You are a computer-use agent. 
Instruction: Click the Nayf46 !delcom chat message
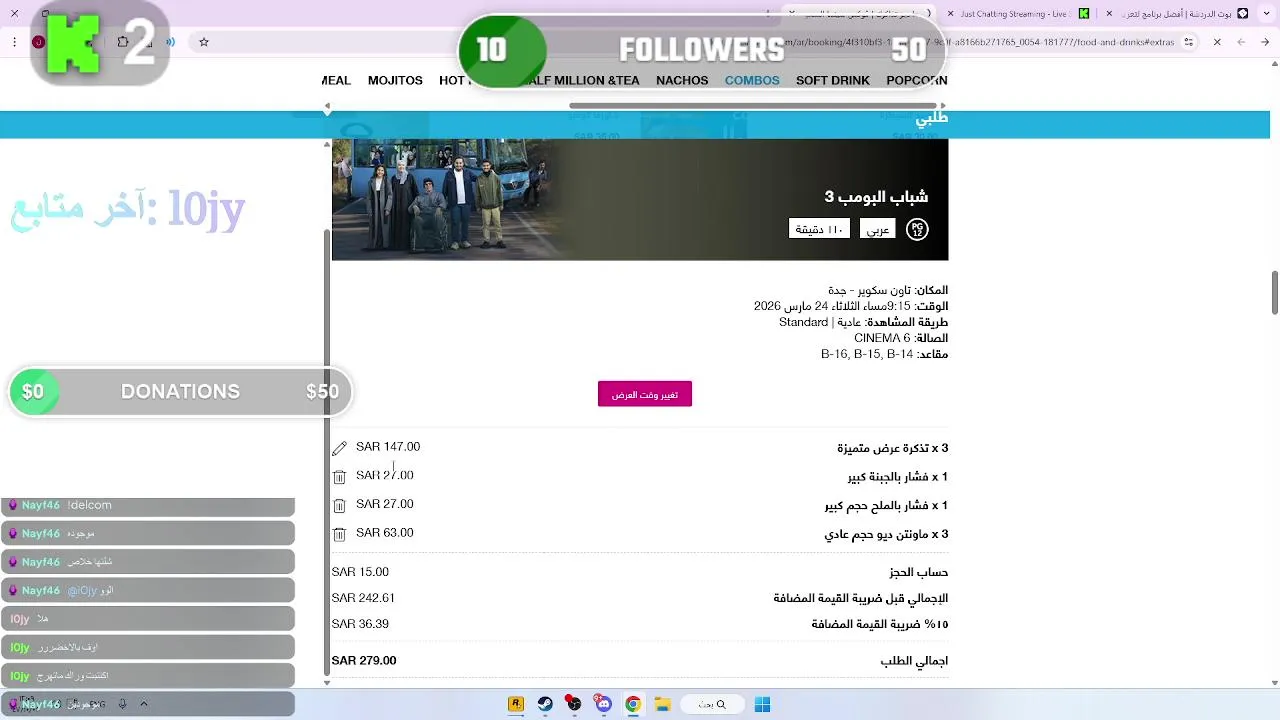[x=148, y=506]
